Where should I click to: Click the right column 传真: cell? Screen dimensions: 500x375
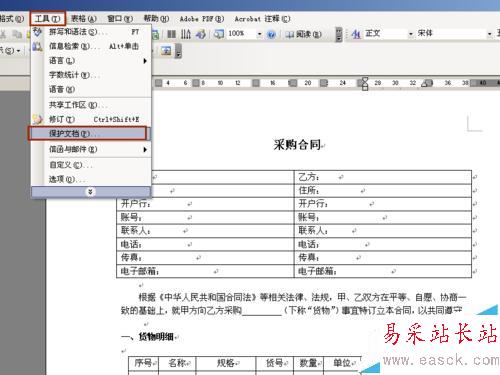pos(383,258)
